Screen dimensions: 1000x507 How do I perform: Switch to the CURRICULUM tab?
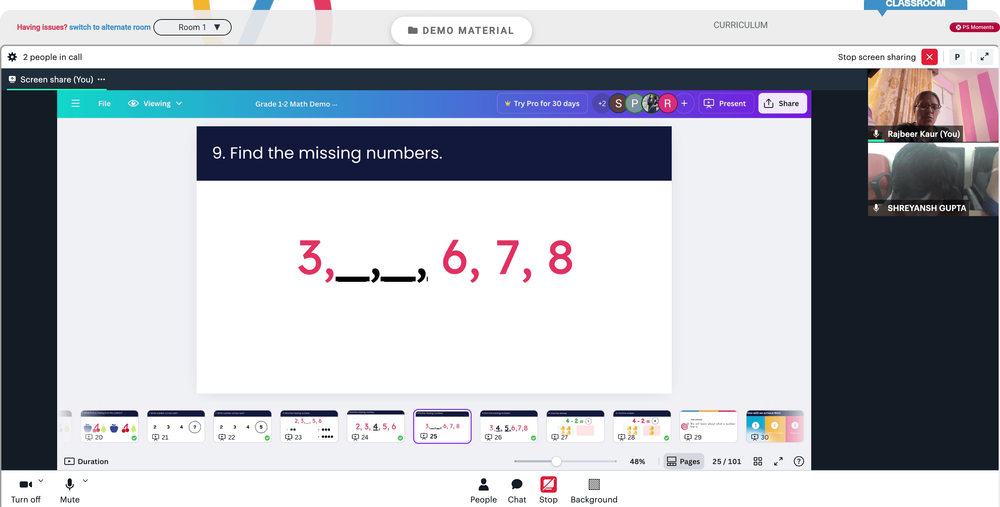click(740, 25)
